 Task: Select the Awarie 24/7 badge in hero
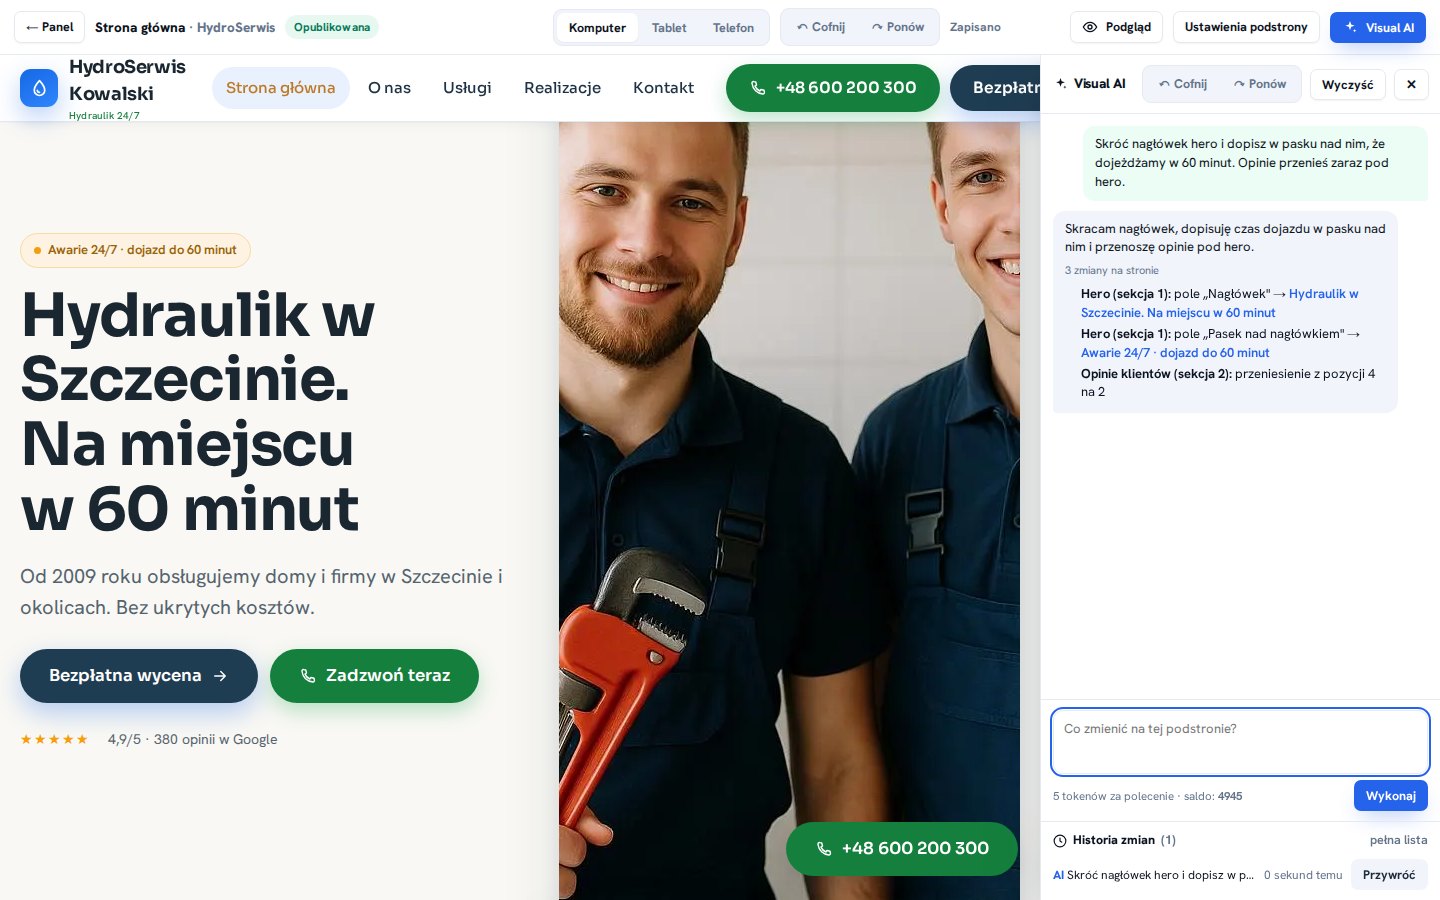pos(135,250)
